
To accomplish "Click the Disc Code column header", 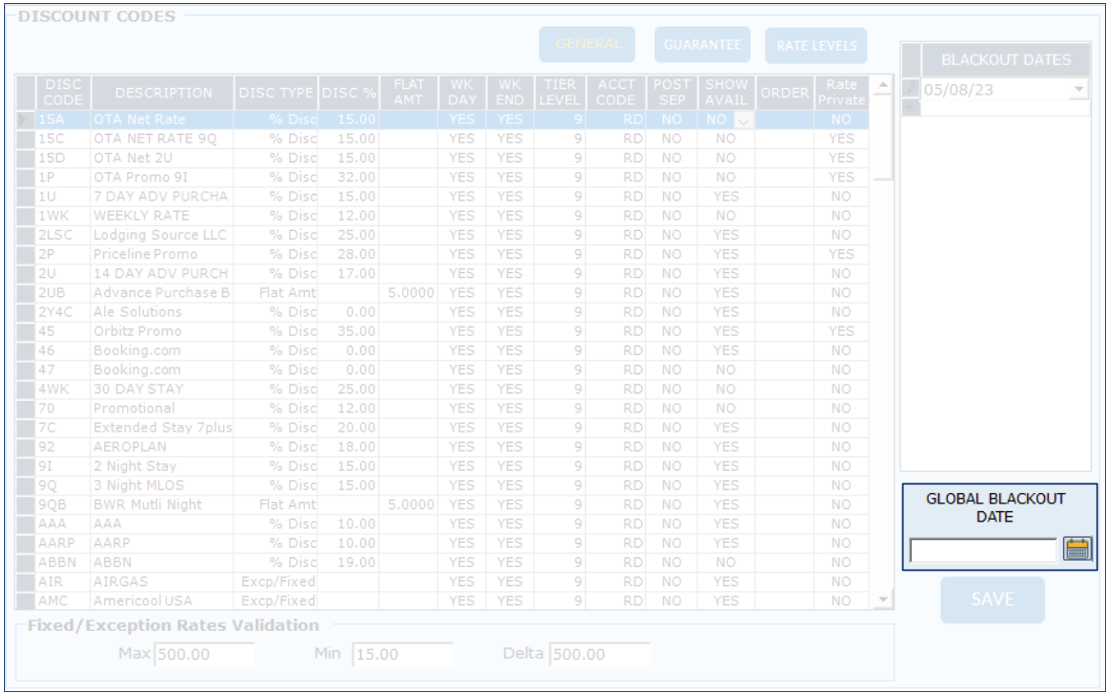I will (63, 93).
